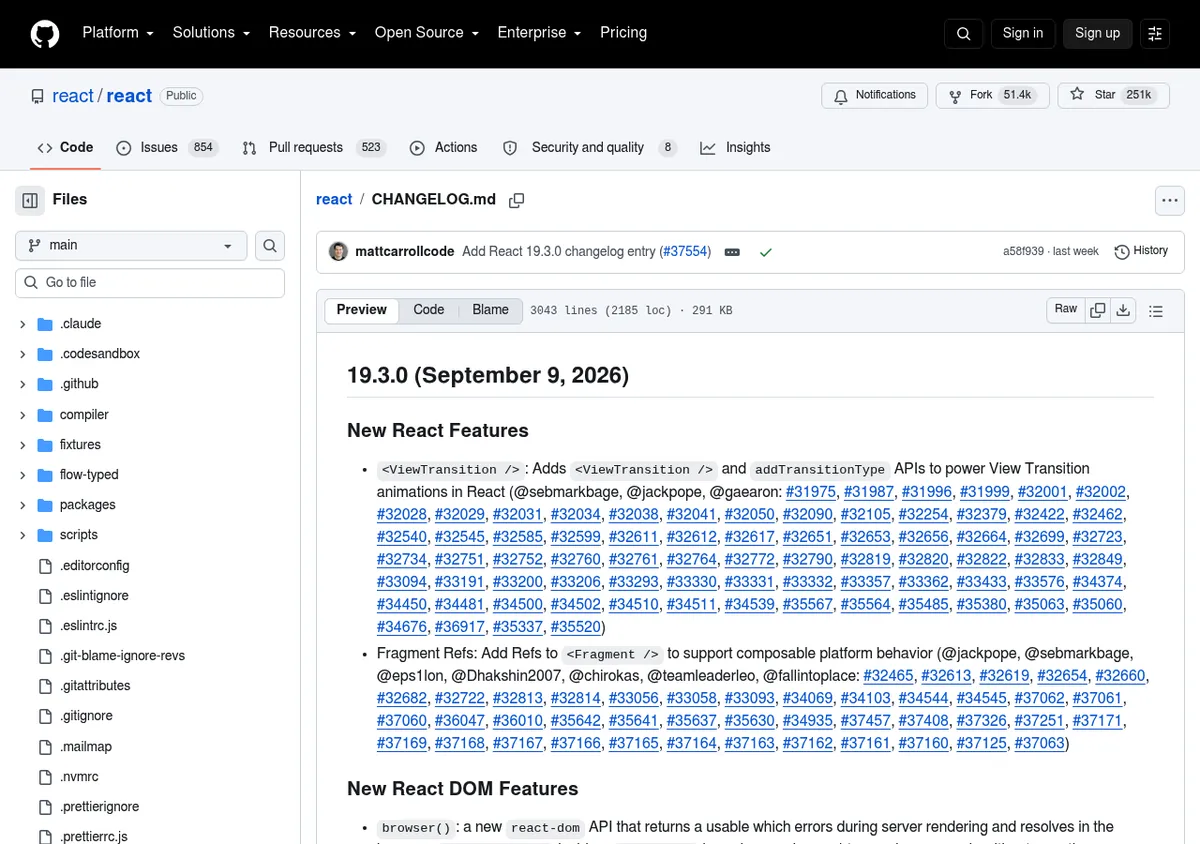
Task: View the green commit status checkmark
Action: [x=765, y=252]
